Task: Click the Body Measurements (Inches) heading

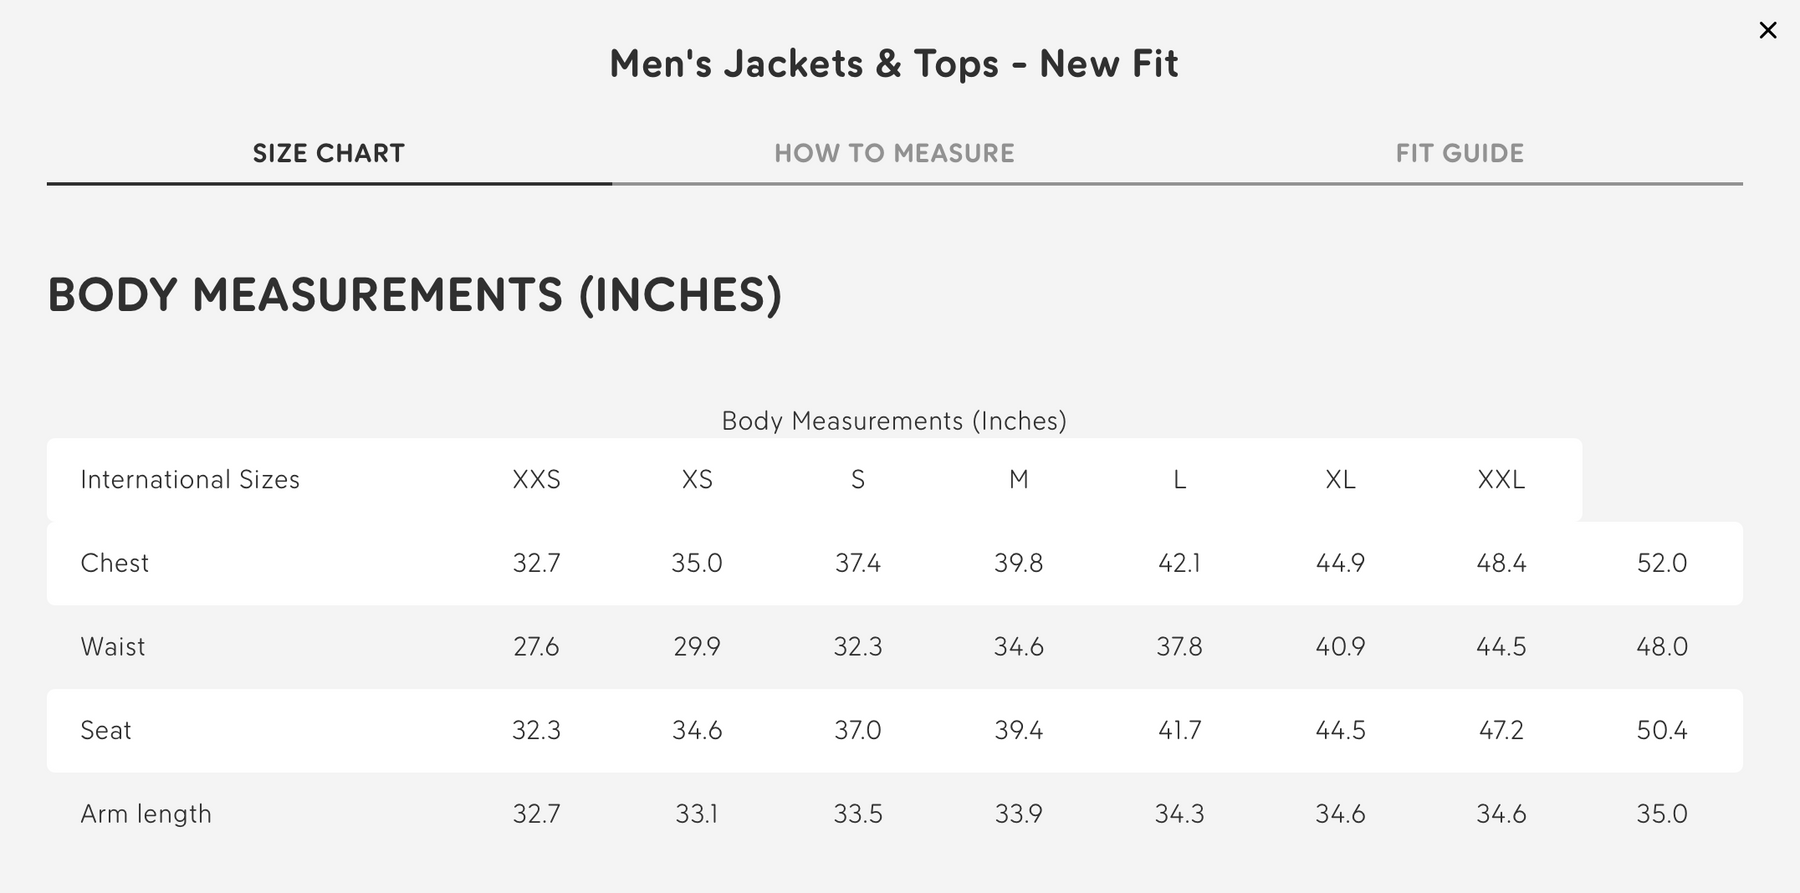Action: pyautogui.click(x=415, y=295)
